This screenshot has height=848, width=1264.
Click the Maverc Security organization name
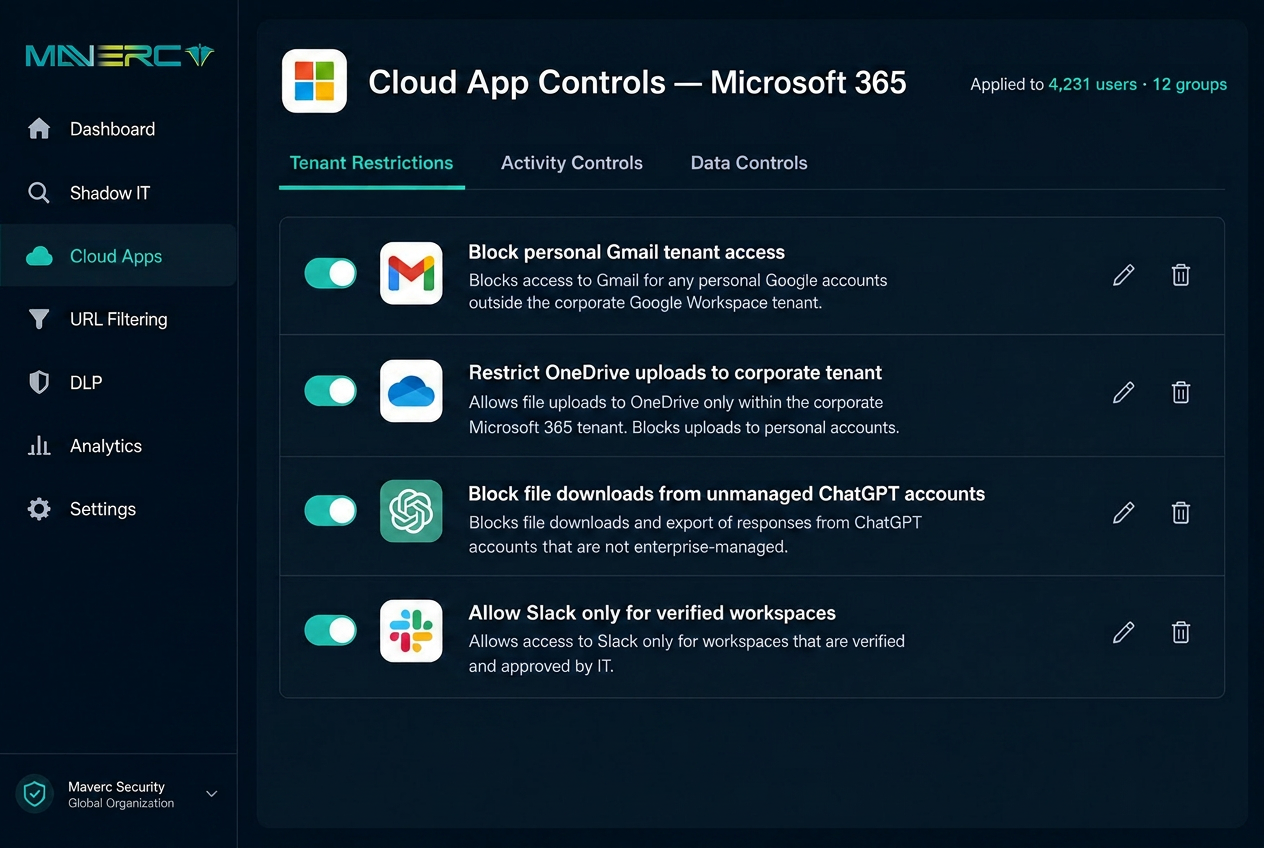(x=116, y=787)
